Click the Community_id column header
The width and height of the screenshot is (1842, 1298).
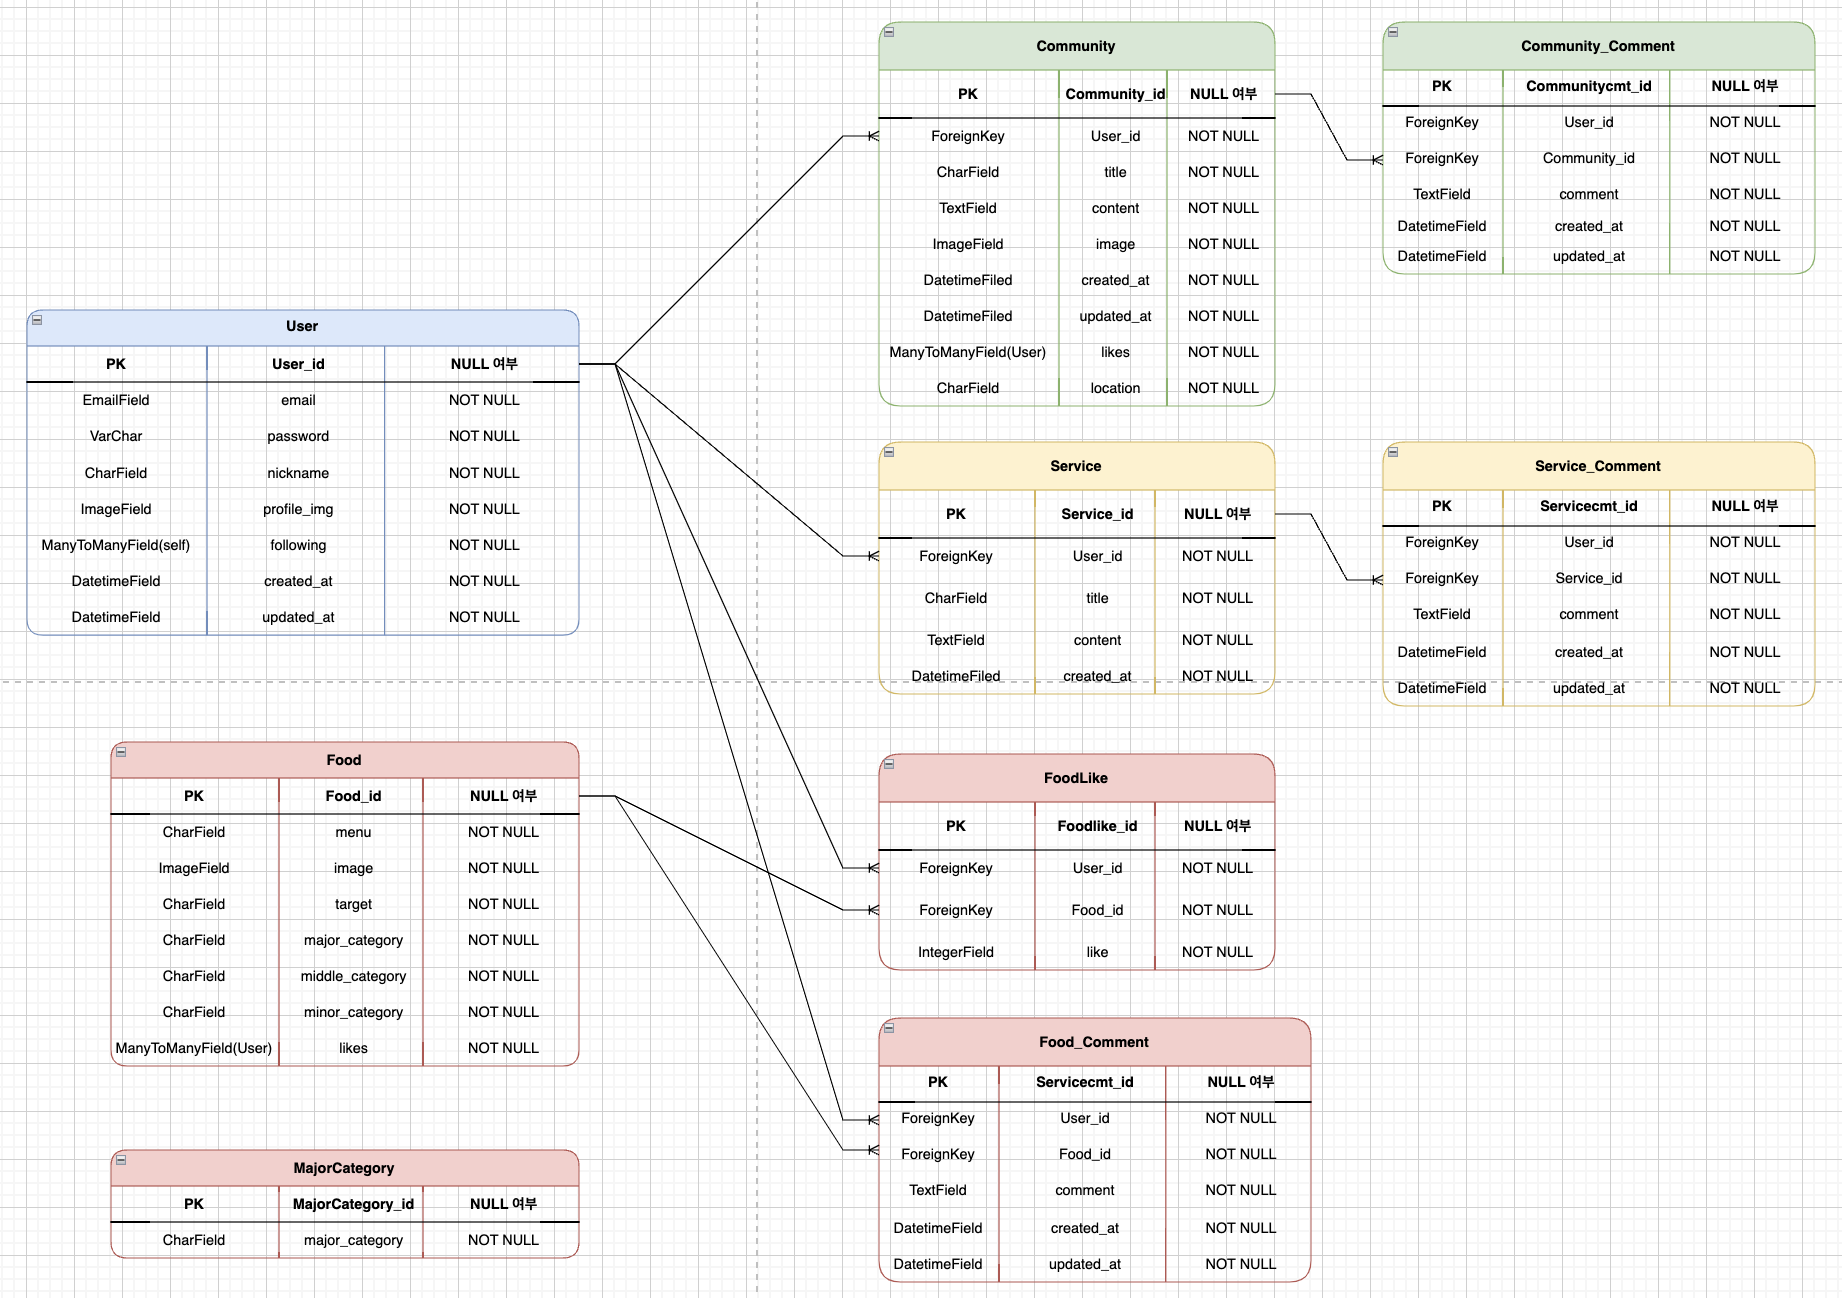point(1114,93)
